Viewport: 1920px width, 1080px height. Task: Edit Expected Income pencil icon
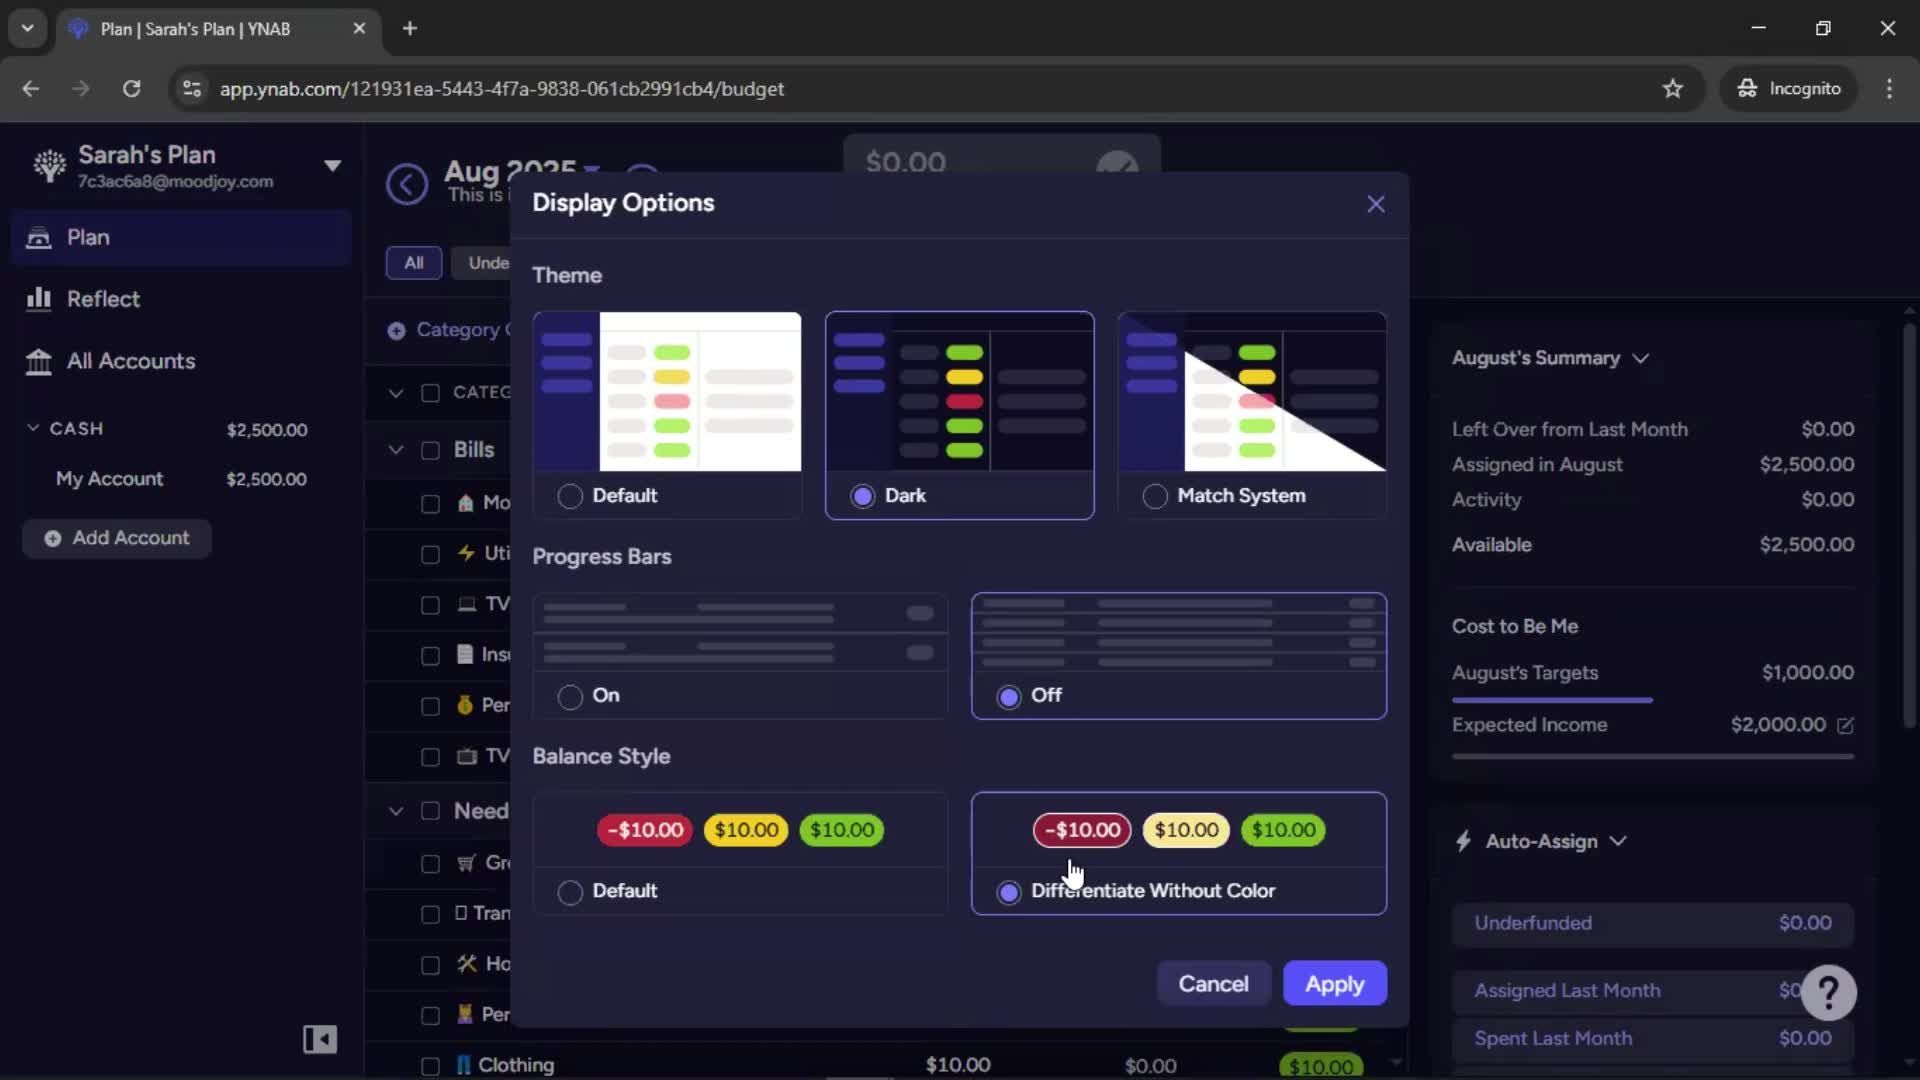tap(1845, 726)
